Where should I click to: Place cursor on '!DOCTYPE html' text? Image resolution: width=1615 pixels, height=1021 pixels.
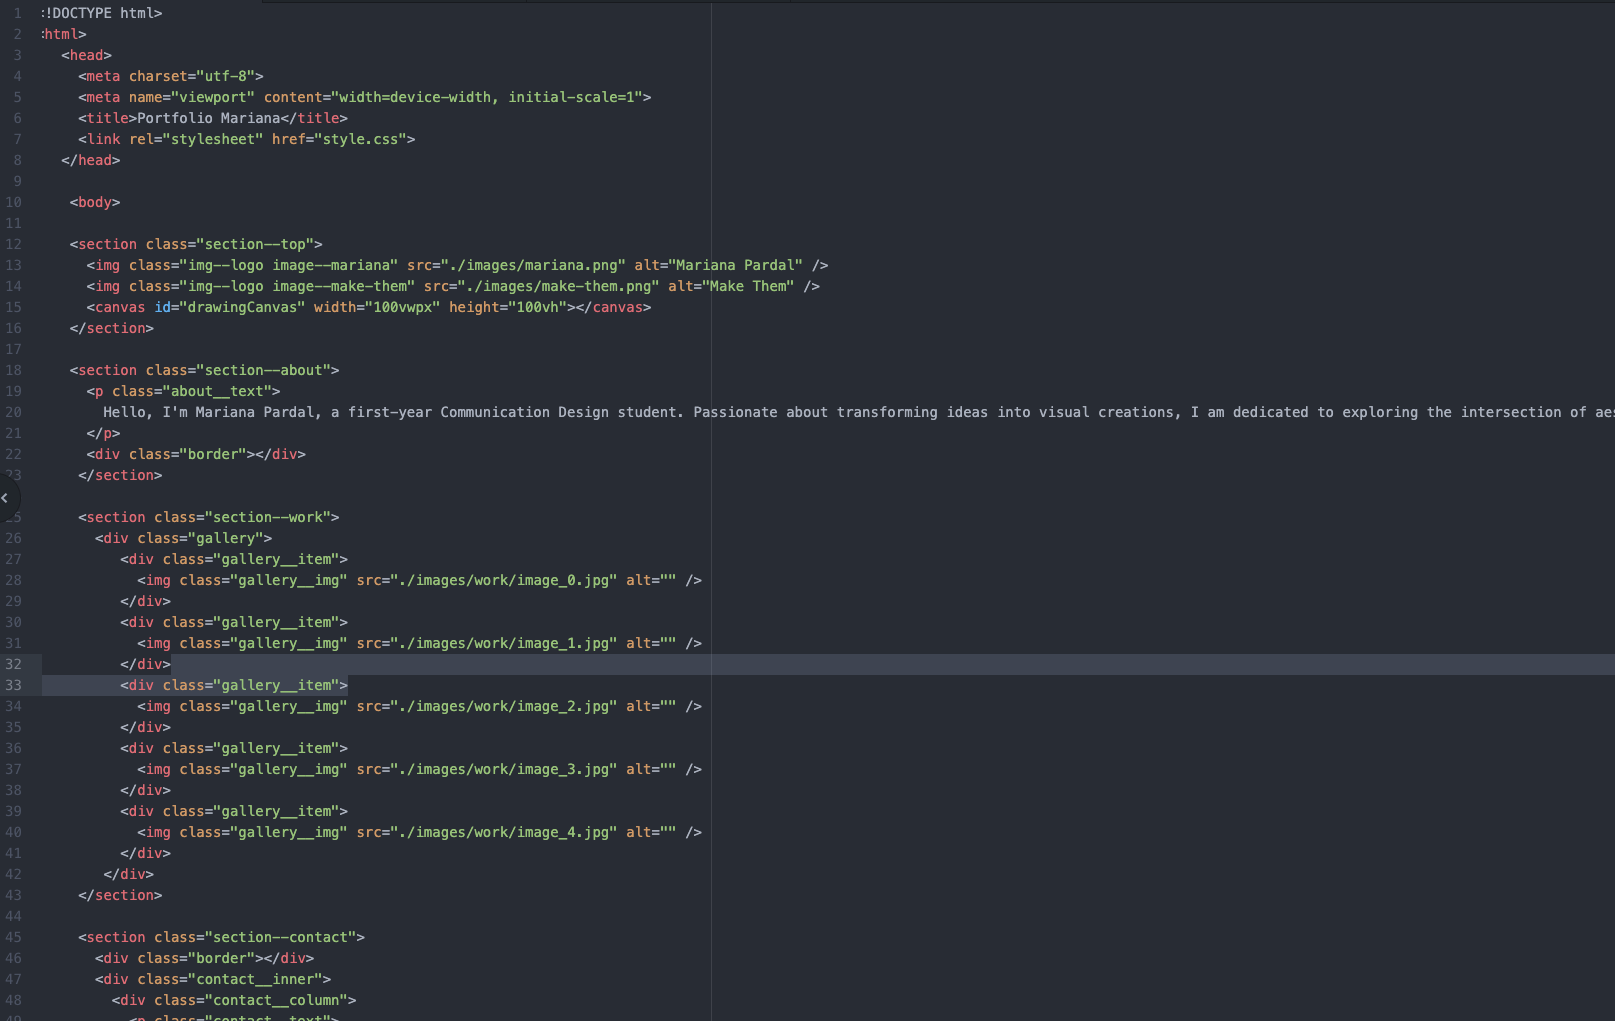click(x=102, y=13)
